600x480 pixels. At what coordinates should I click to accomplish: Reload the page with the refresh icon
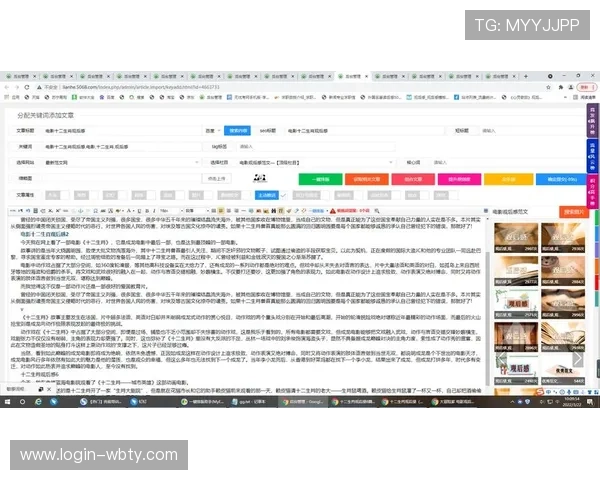click(x=27, y=87)
